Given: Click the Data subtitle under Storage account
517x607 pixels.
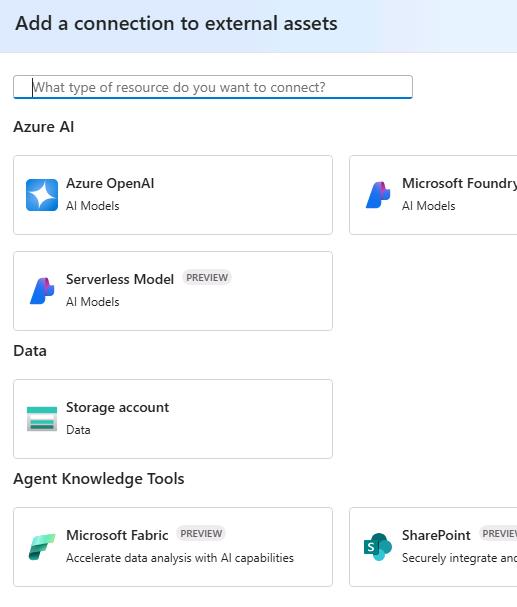Looking at the screenshot, I should pyautogui.click(x=78, y=430).
